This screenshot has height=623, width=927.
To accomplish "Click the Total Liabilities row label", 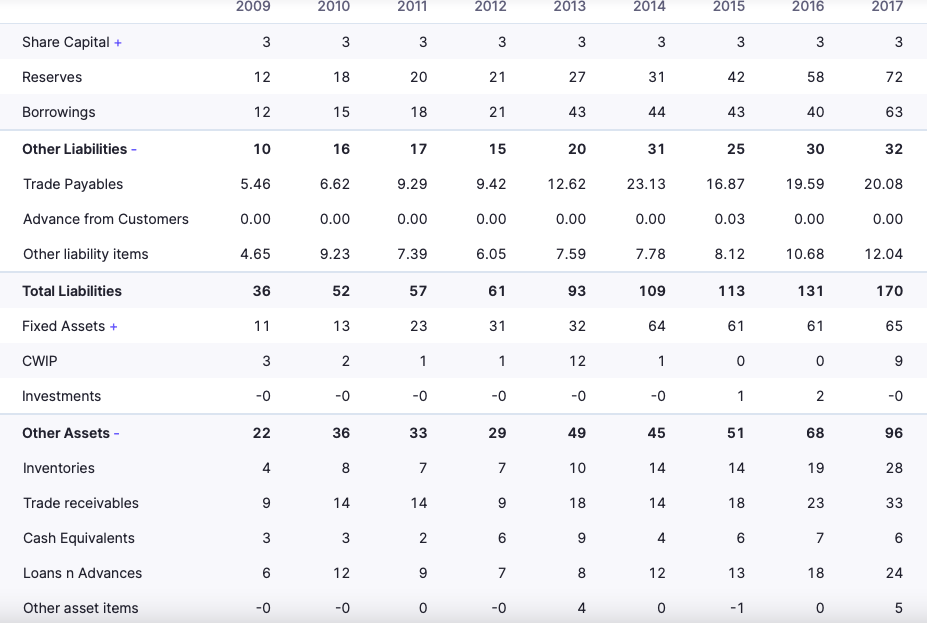I will tap(72, 291).
